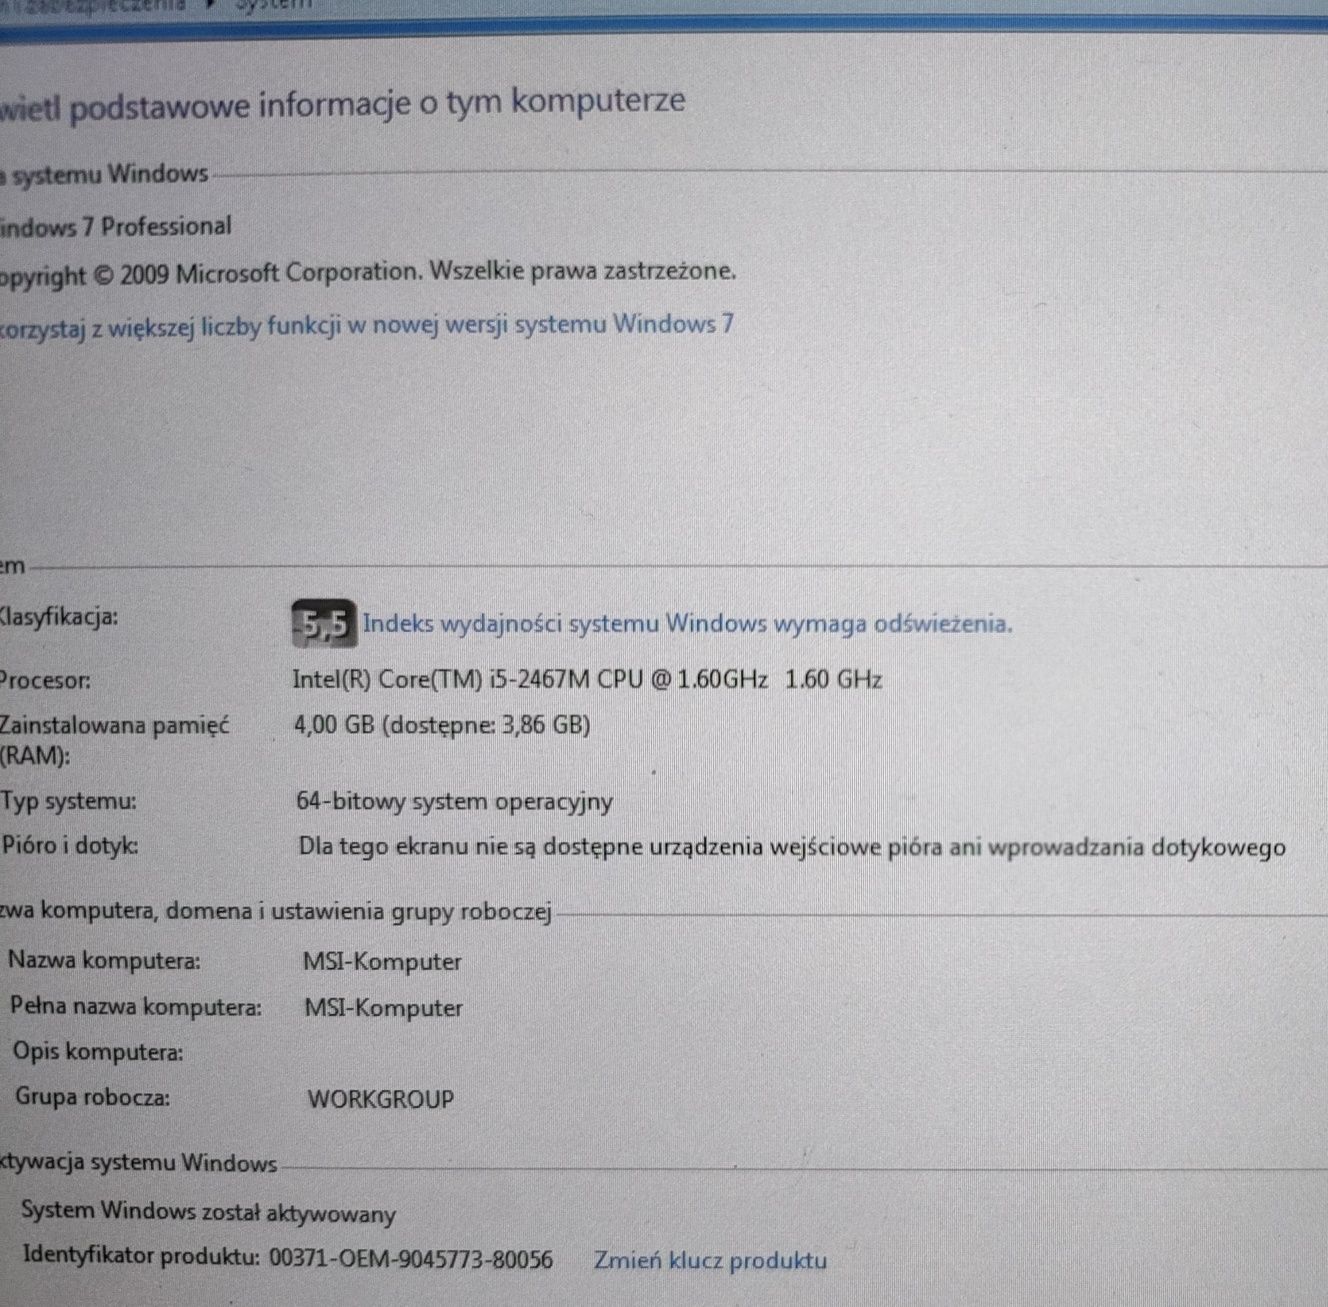Viewport: 1328px width, 1307px height.
Task: Click the Microsoft Corporation copyright line
Action: pyautogui.click(x=368, y=272)
